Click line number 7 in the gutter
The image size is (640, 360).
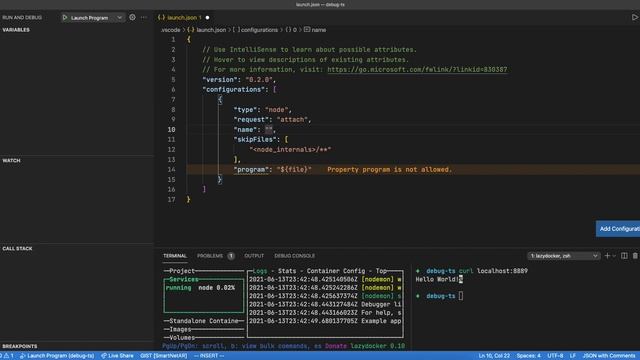(x=173, y=100)
